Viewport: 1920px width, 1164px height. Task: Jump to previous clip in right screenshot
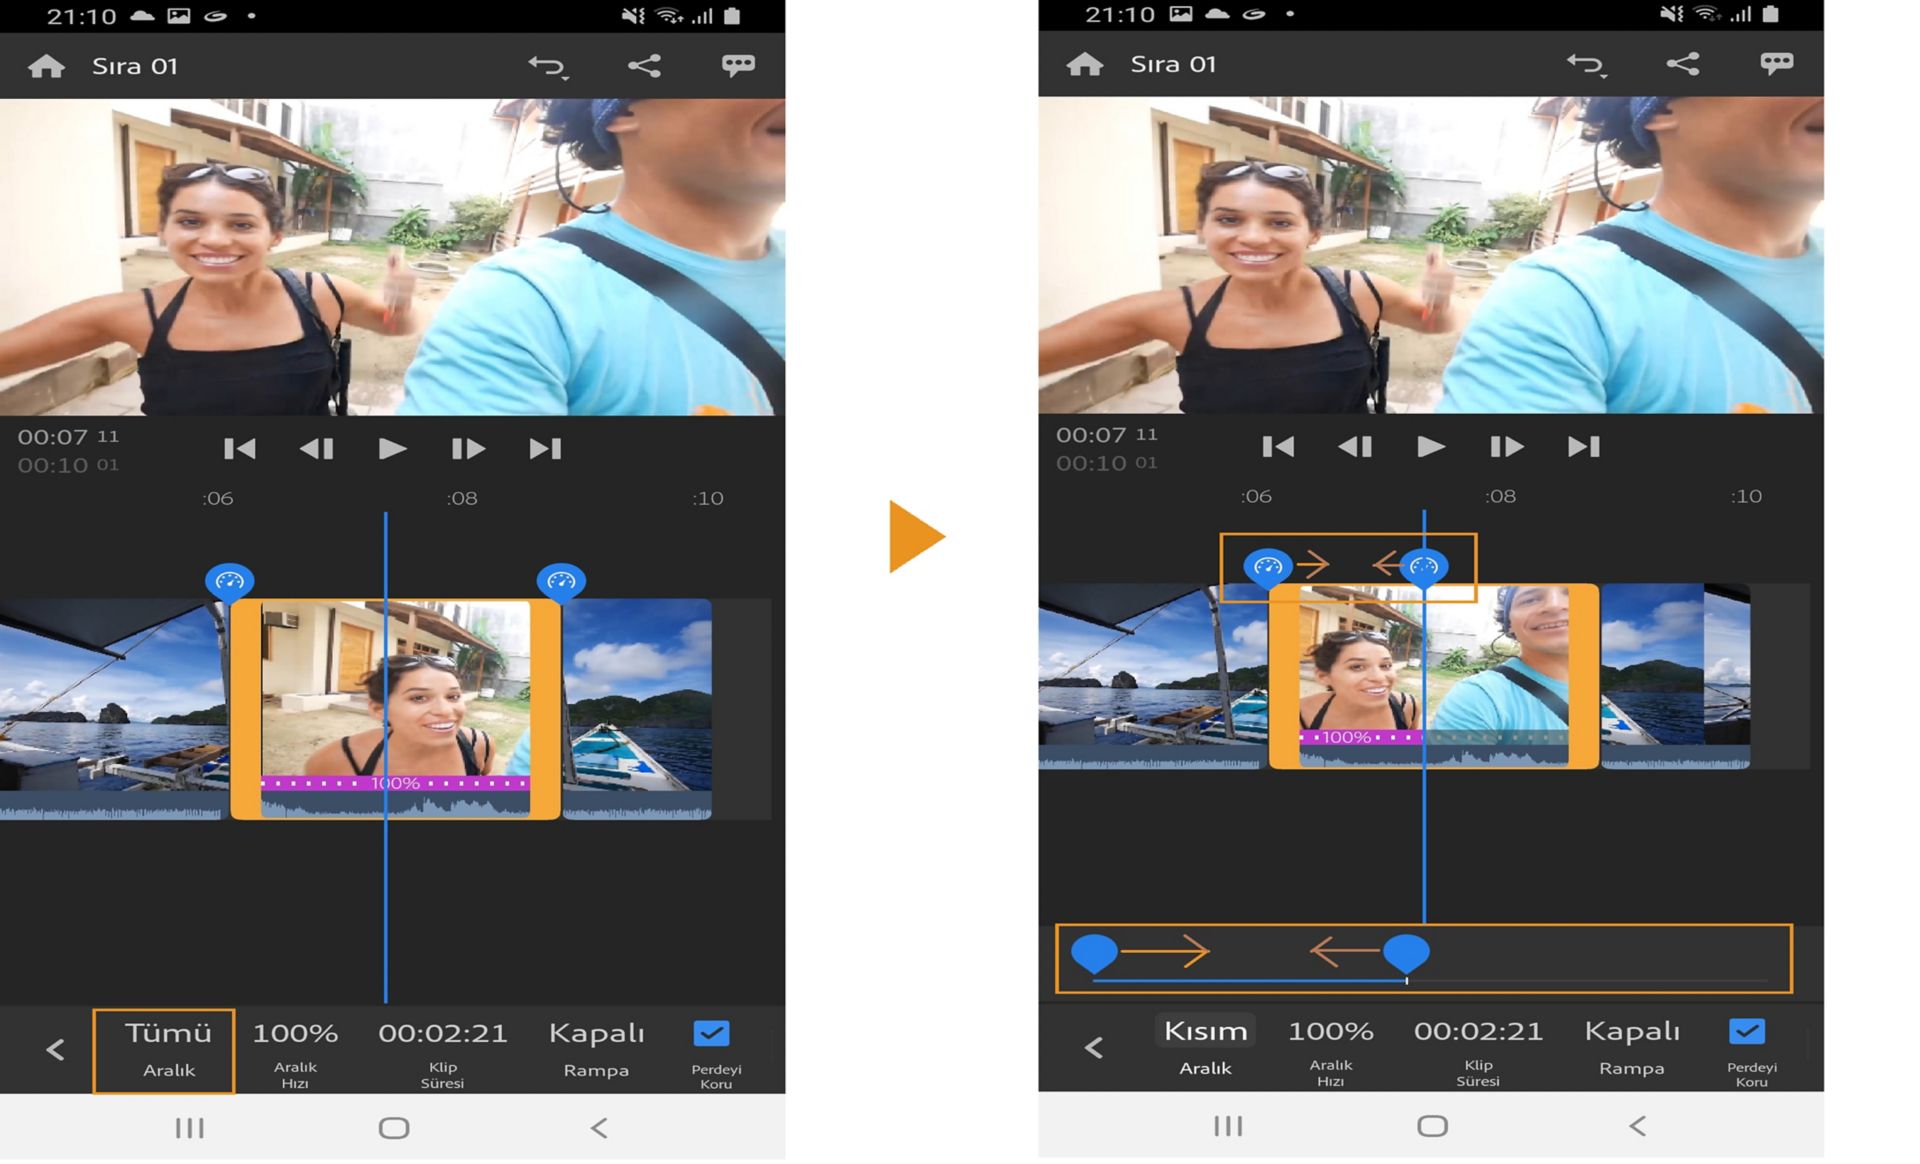(x=1278, y=447)
